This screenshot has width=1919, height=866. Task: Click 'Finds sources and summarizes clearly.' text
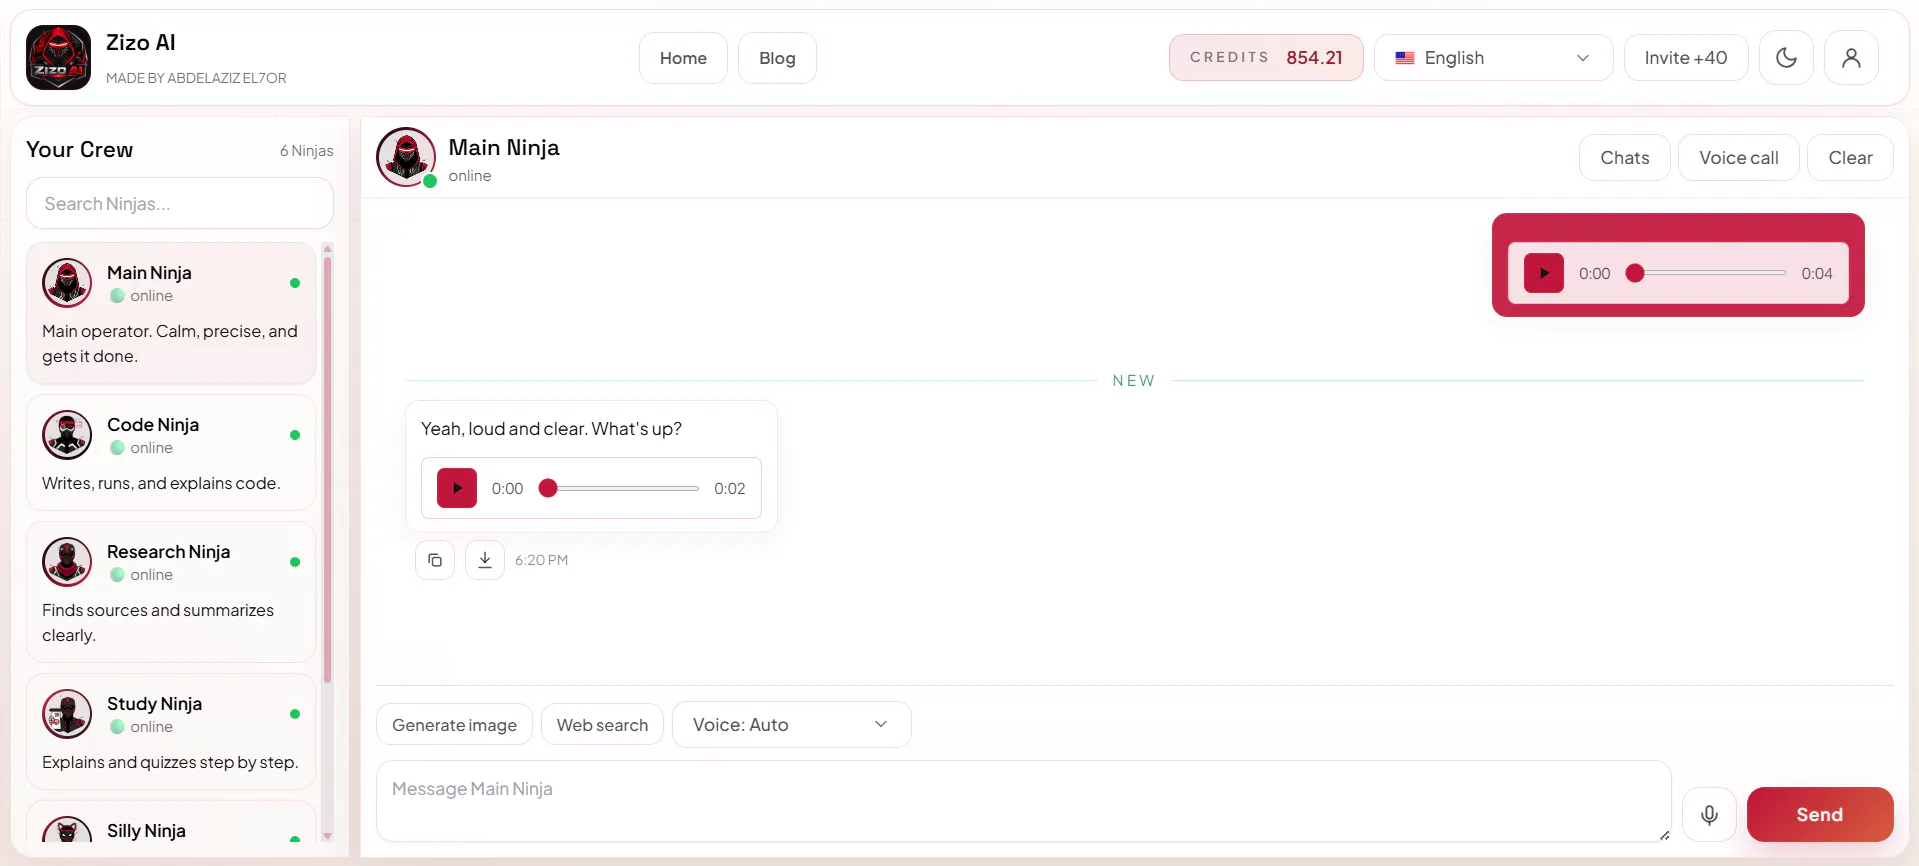pos(158,622)
